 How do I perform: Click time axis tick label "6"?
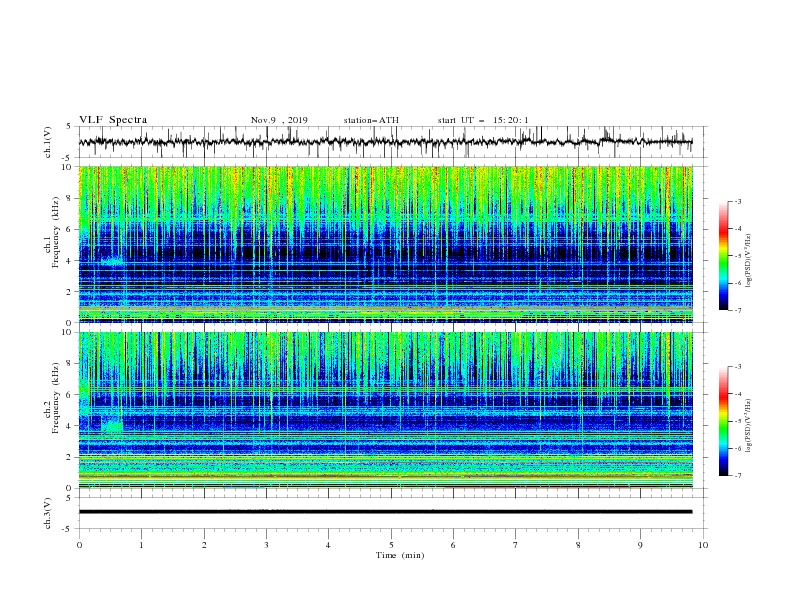click(x=453, y=545)
